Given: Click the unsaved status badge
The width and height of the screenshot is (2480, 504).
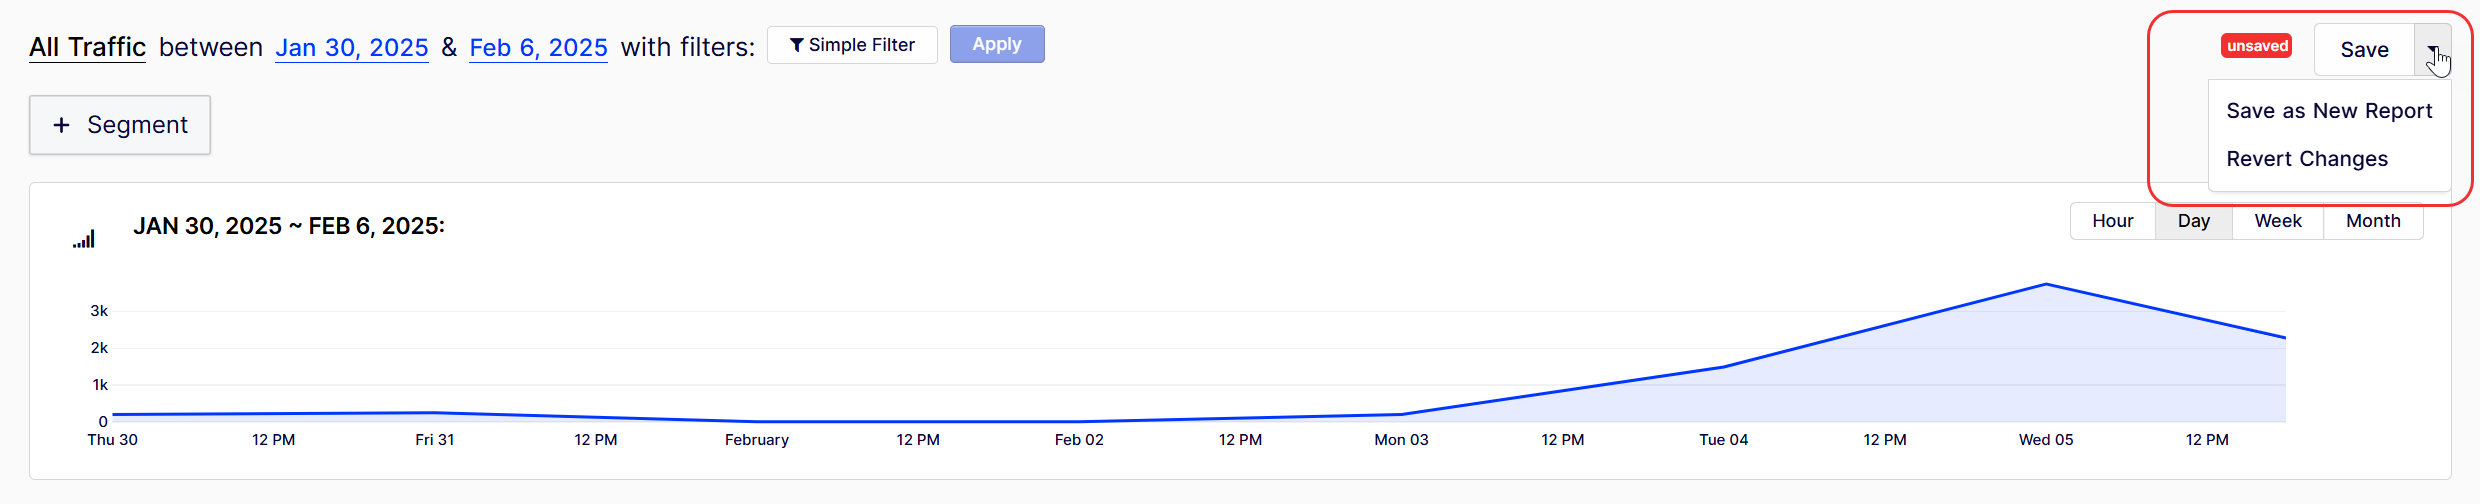Looking at the screenshot, I should click(x=2256, y=46).
